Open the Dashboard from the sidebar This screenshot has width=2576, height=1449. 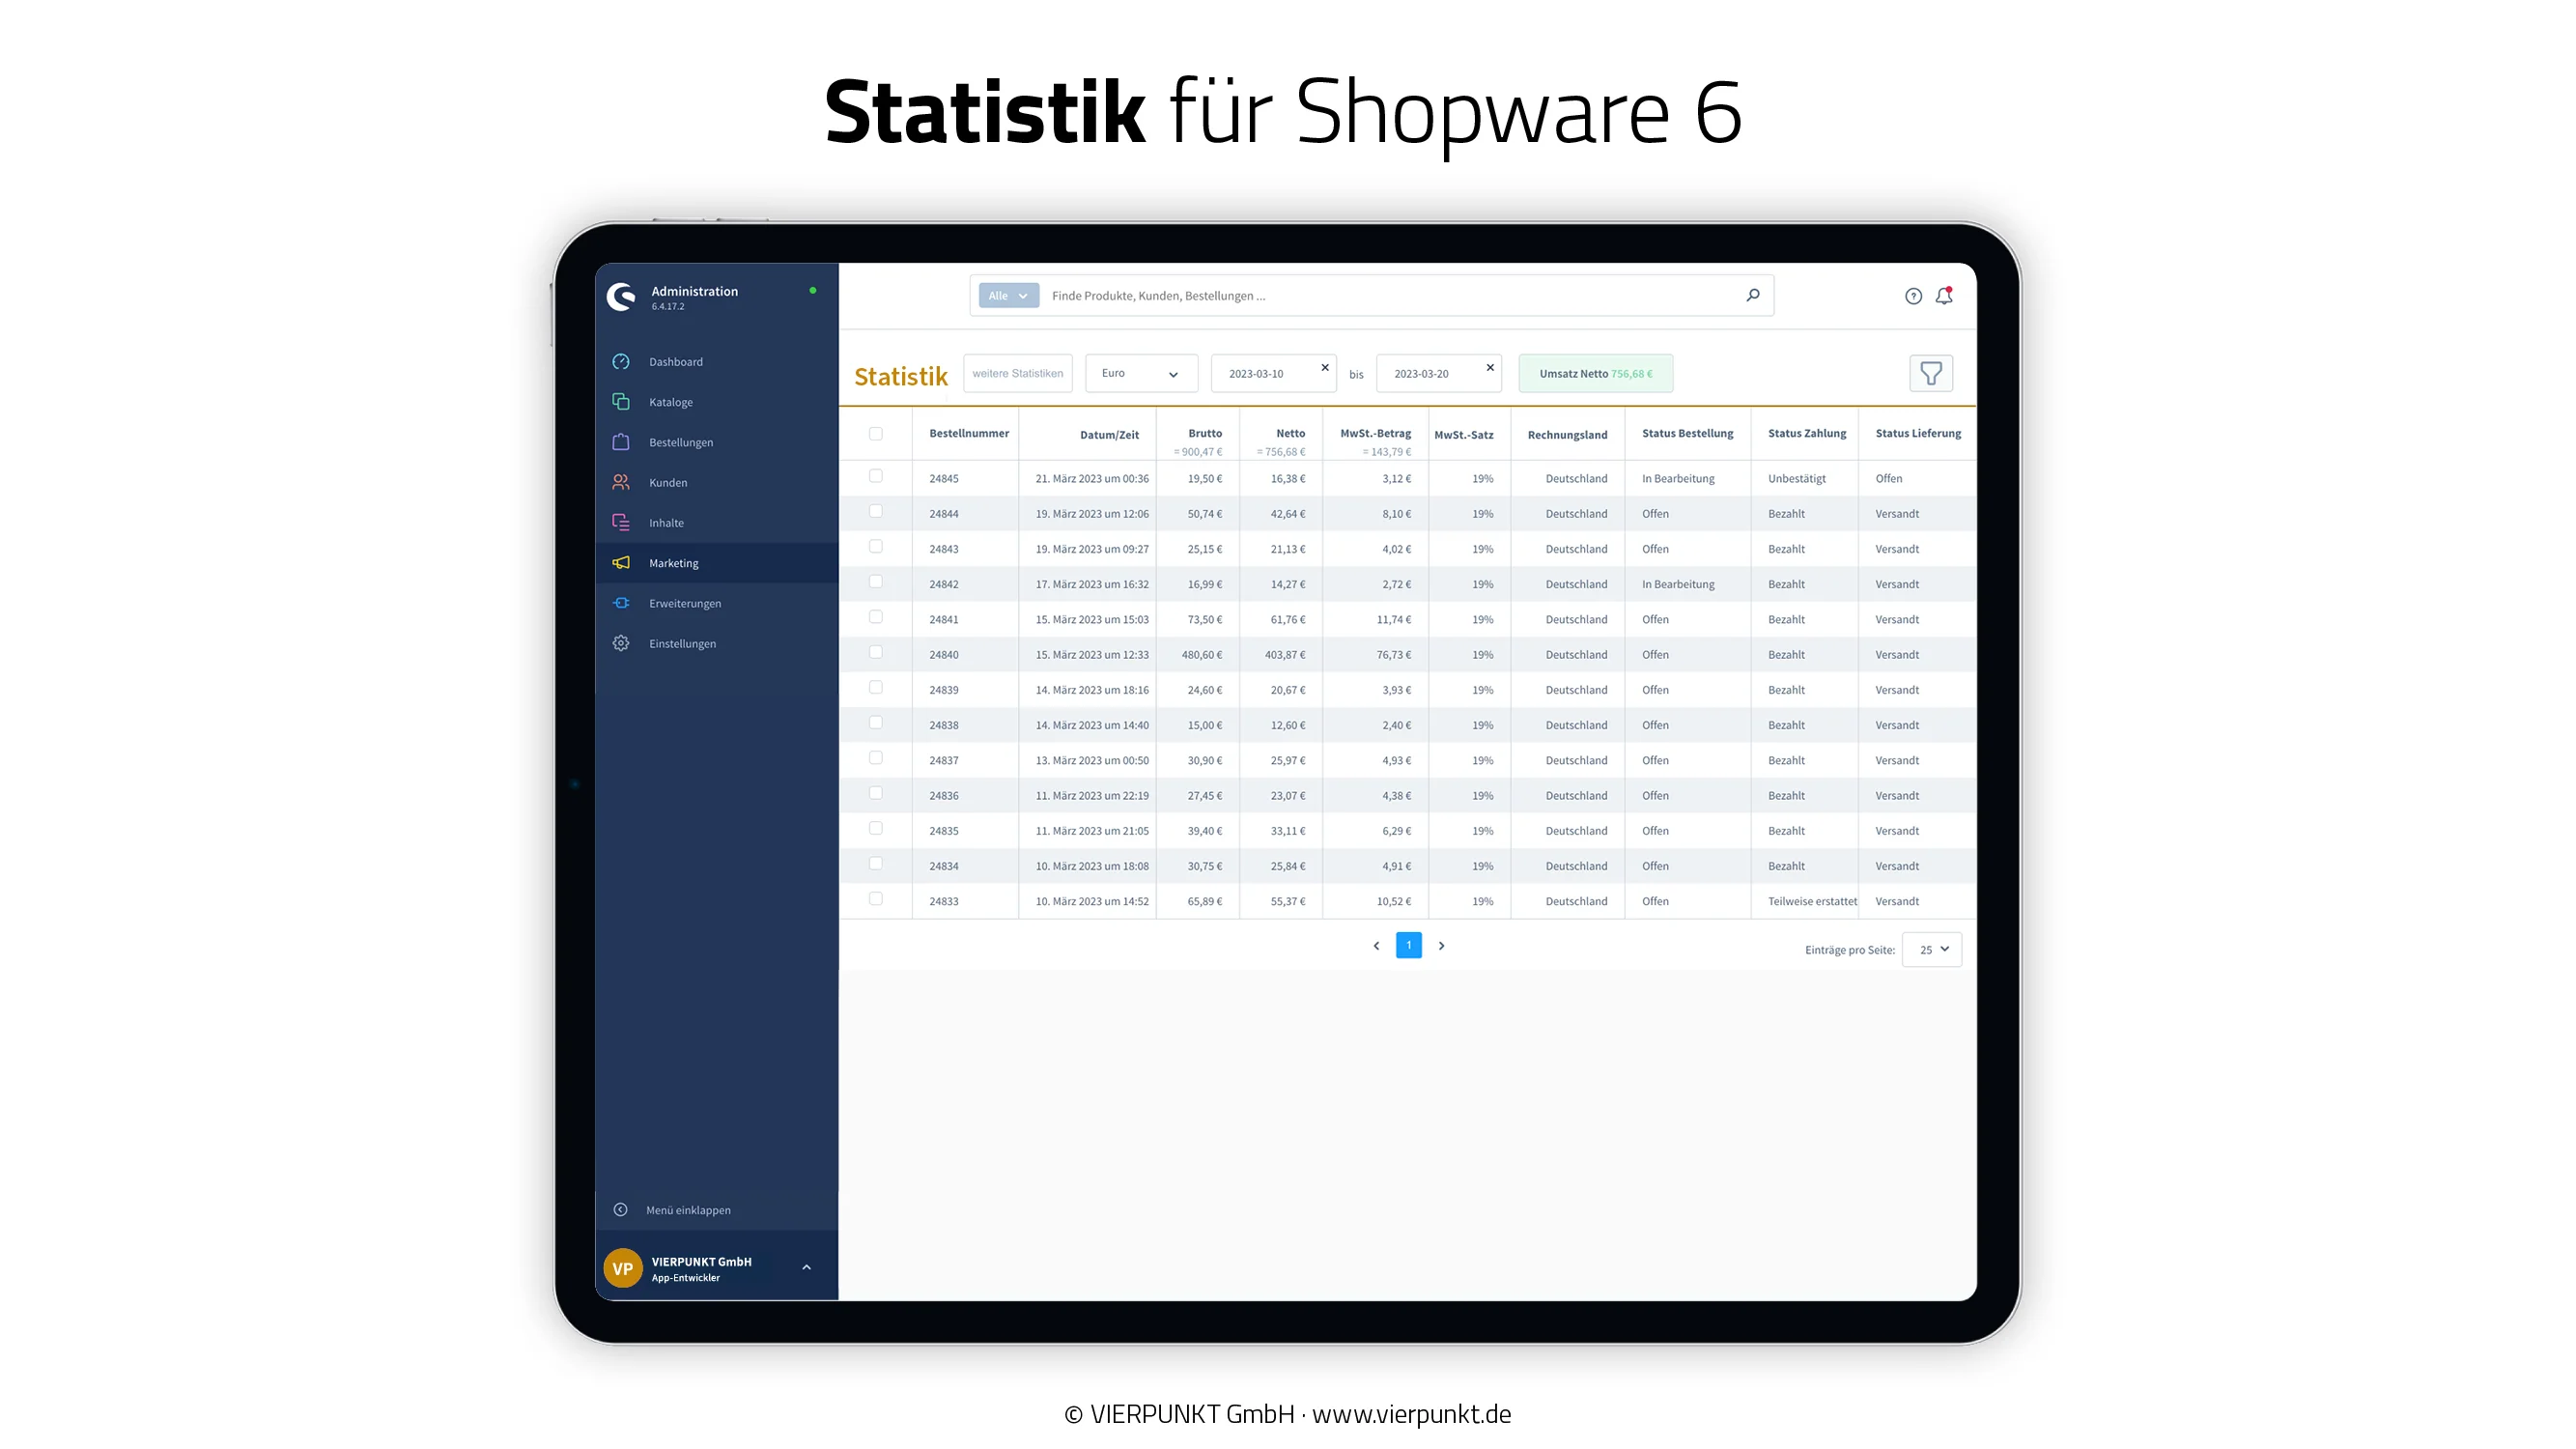pyautogui.click(x=675, y=361)
